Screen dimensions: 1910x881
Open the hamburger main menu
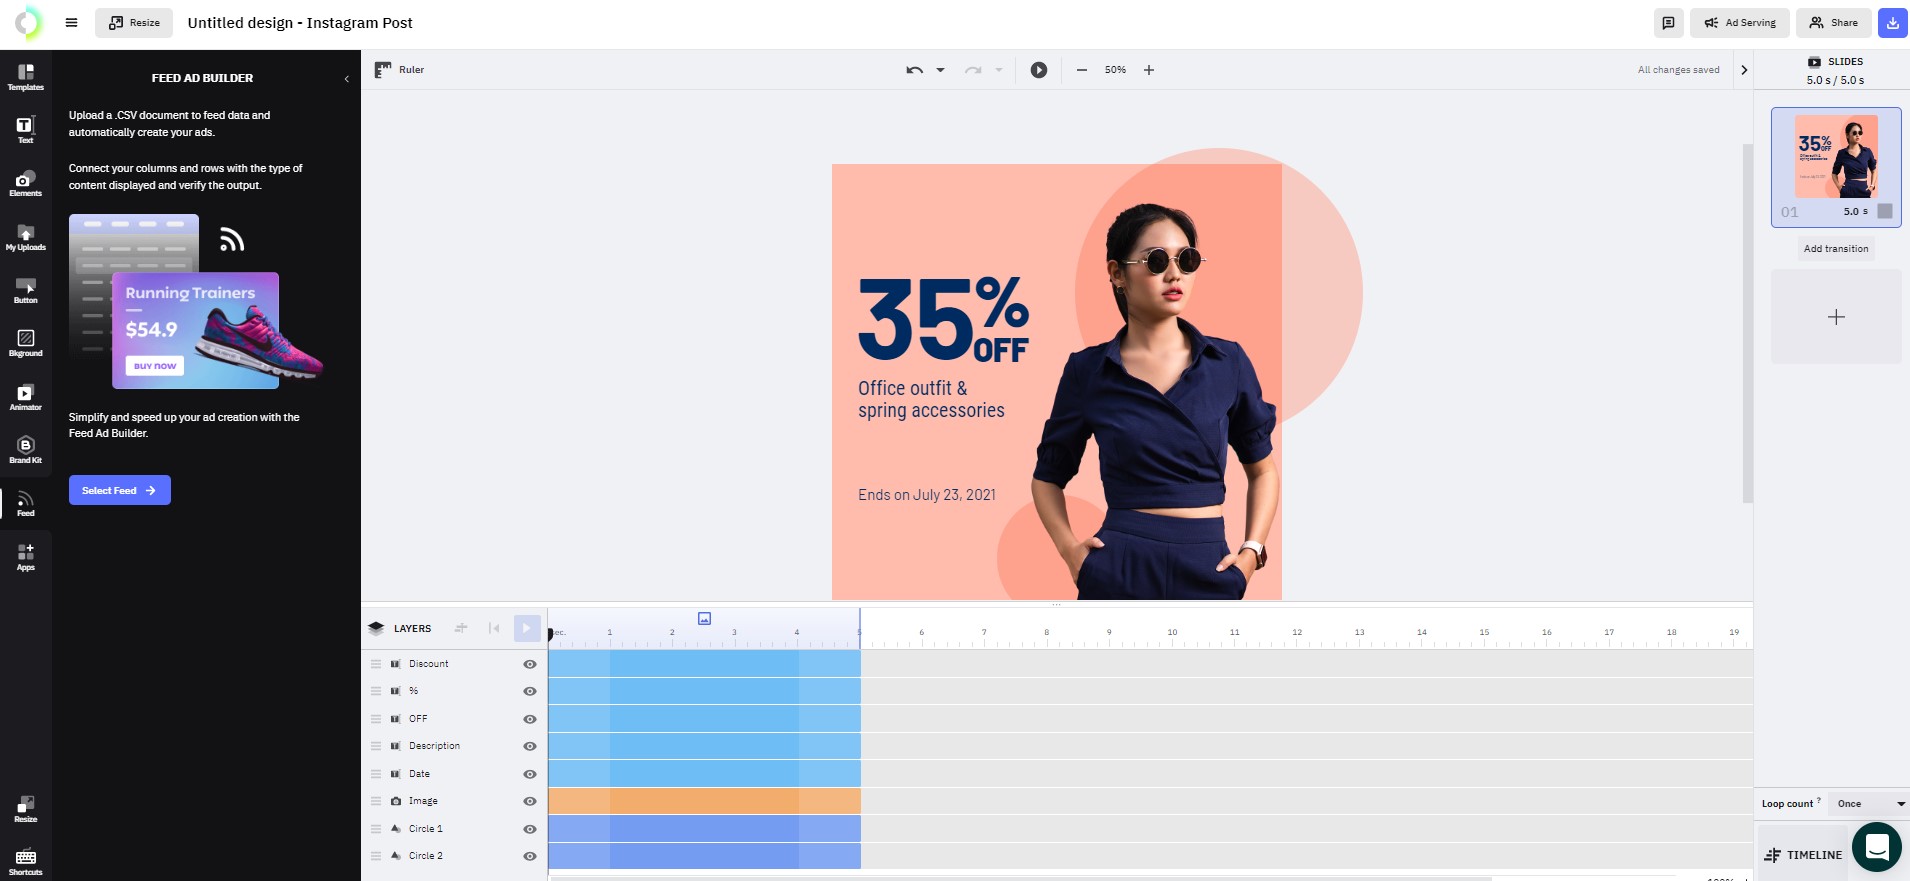(x=71, y=22)
